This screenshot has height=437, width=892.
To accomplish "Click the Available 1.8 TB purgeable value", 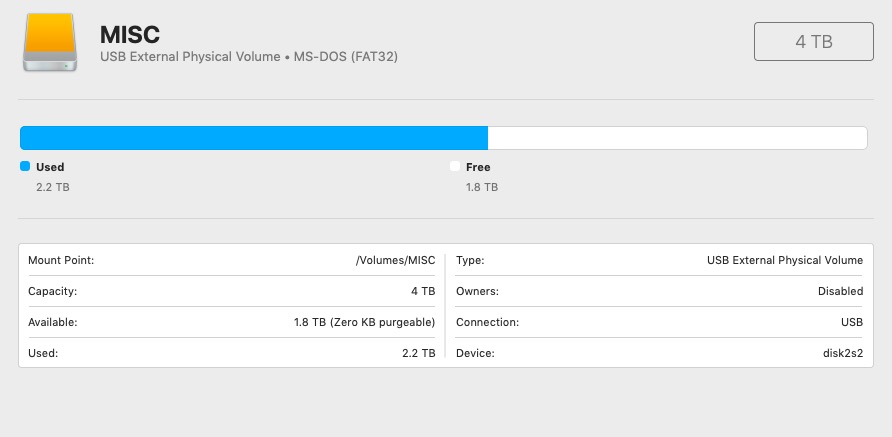I will [x=358, y=322].
